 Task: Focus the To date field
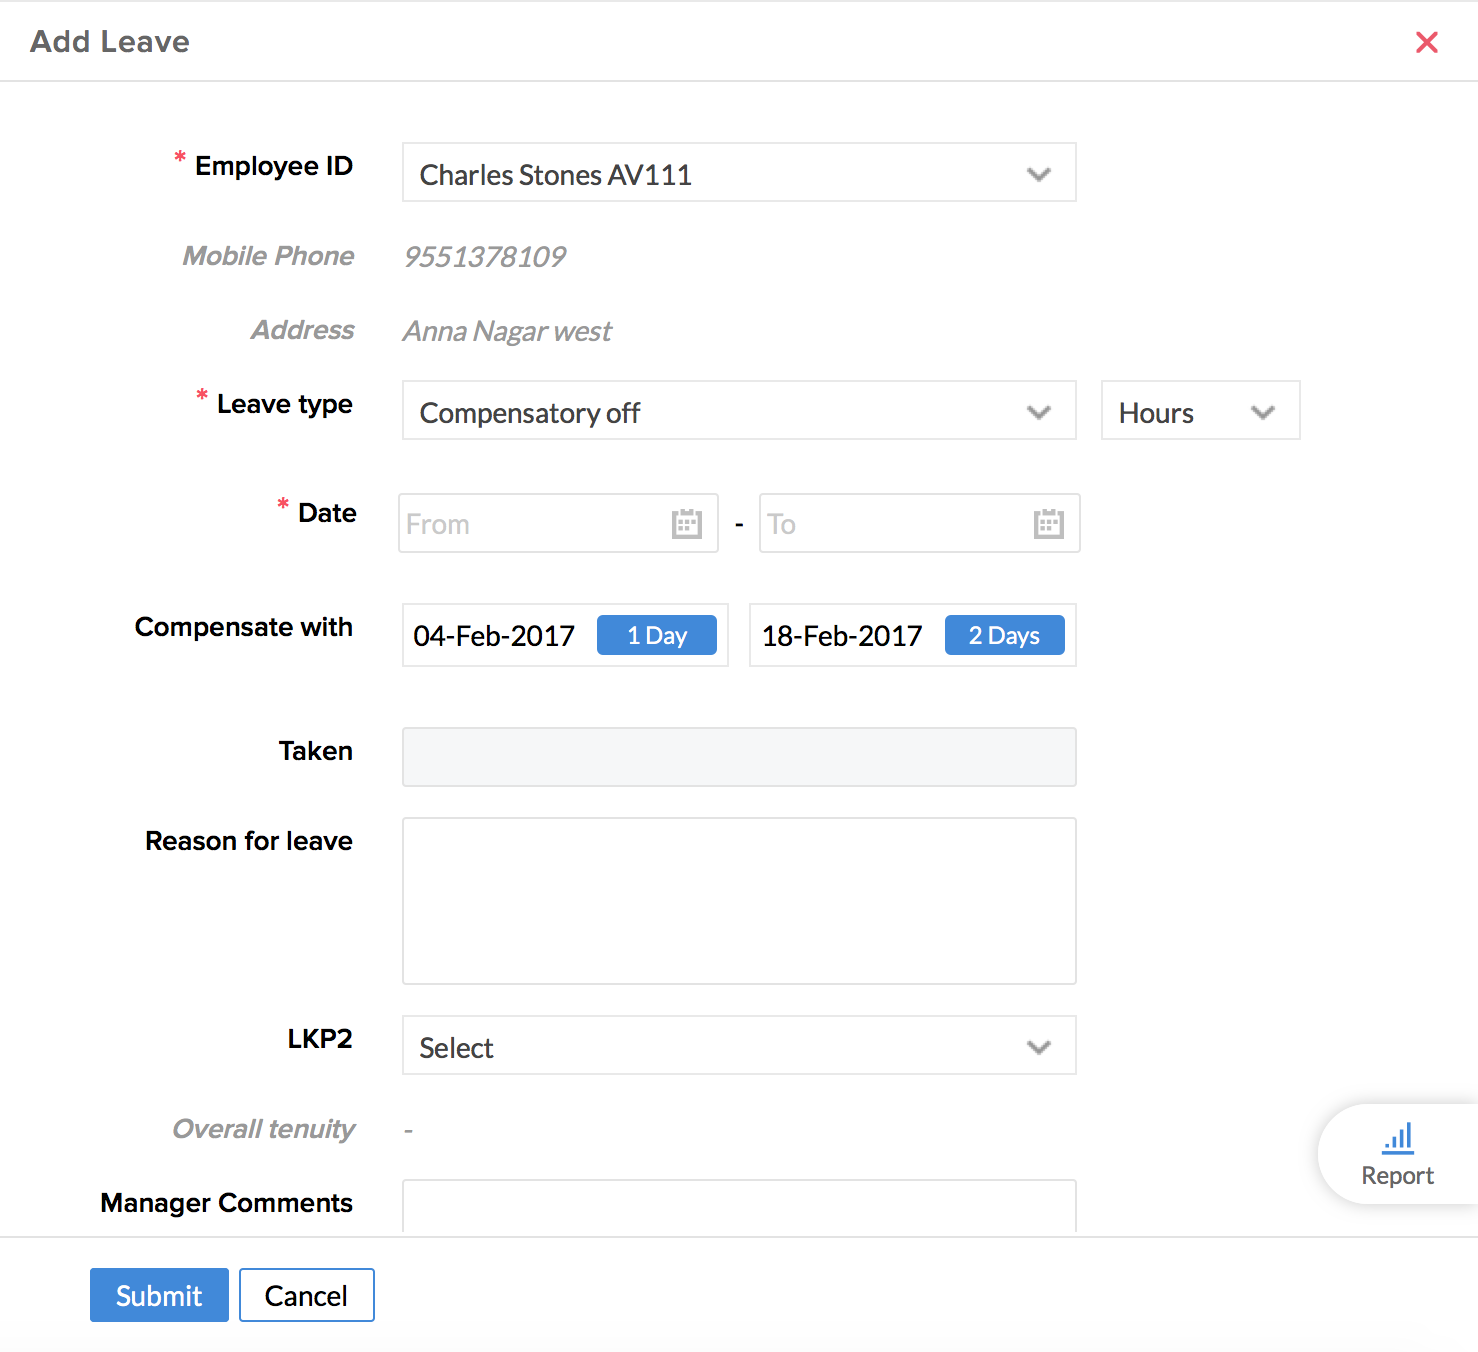point(890,524)
